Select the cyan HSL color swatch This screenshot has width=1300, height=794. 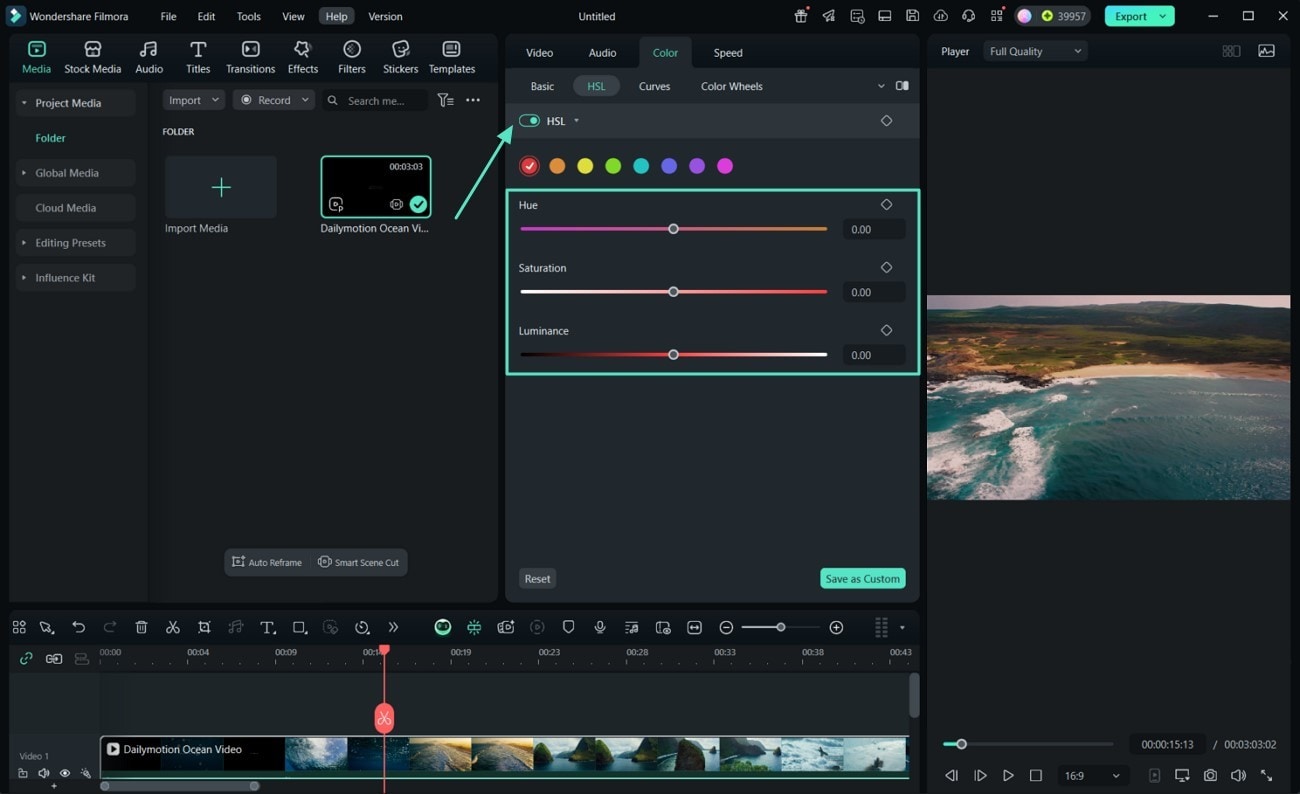641,166
